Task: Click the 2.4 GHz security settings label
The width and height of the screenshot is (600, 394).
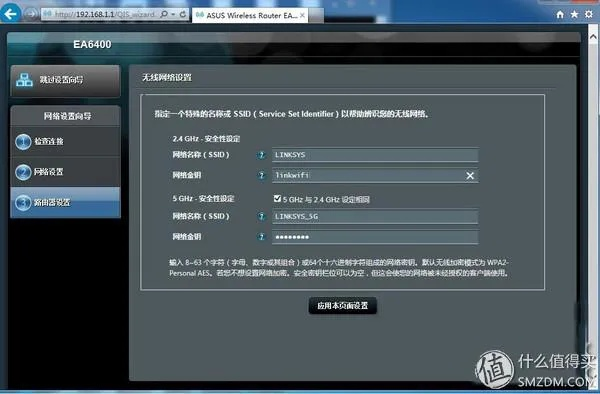Action: click(x=206, y=138)
